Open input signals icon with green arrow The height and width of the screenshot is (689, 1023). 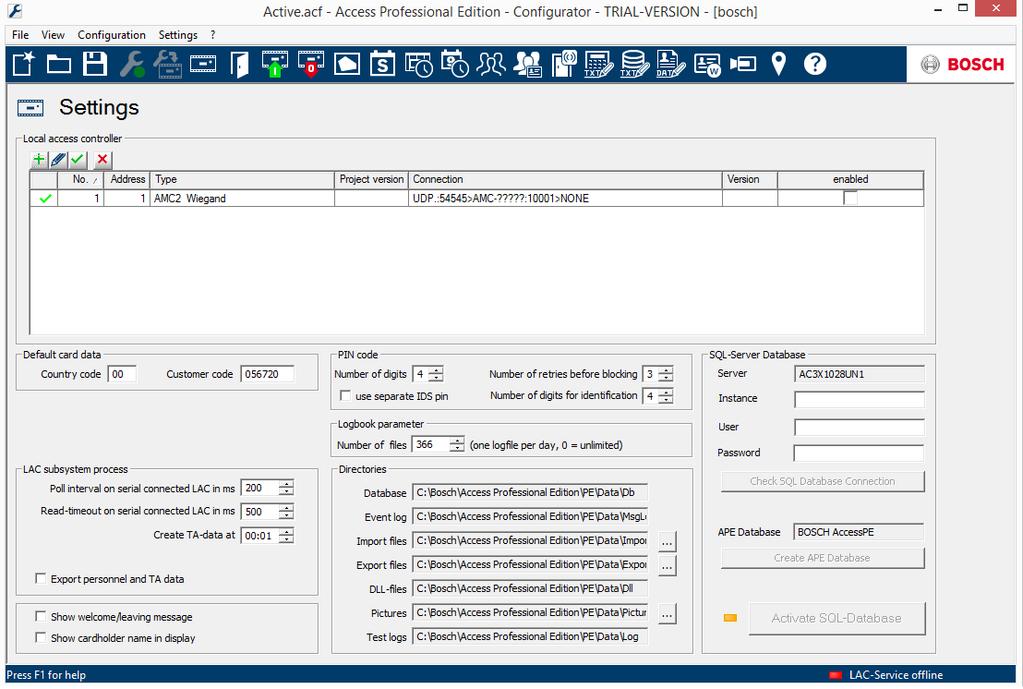(x=275, y=64)
